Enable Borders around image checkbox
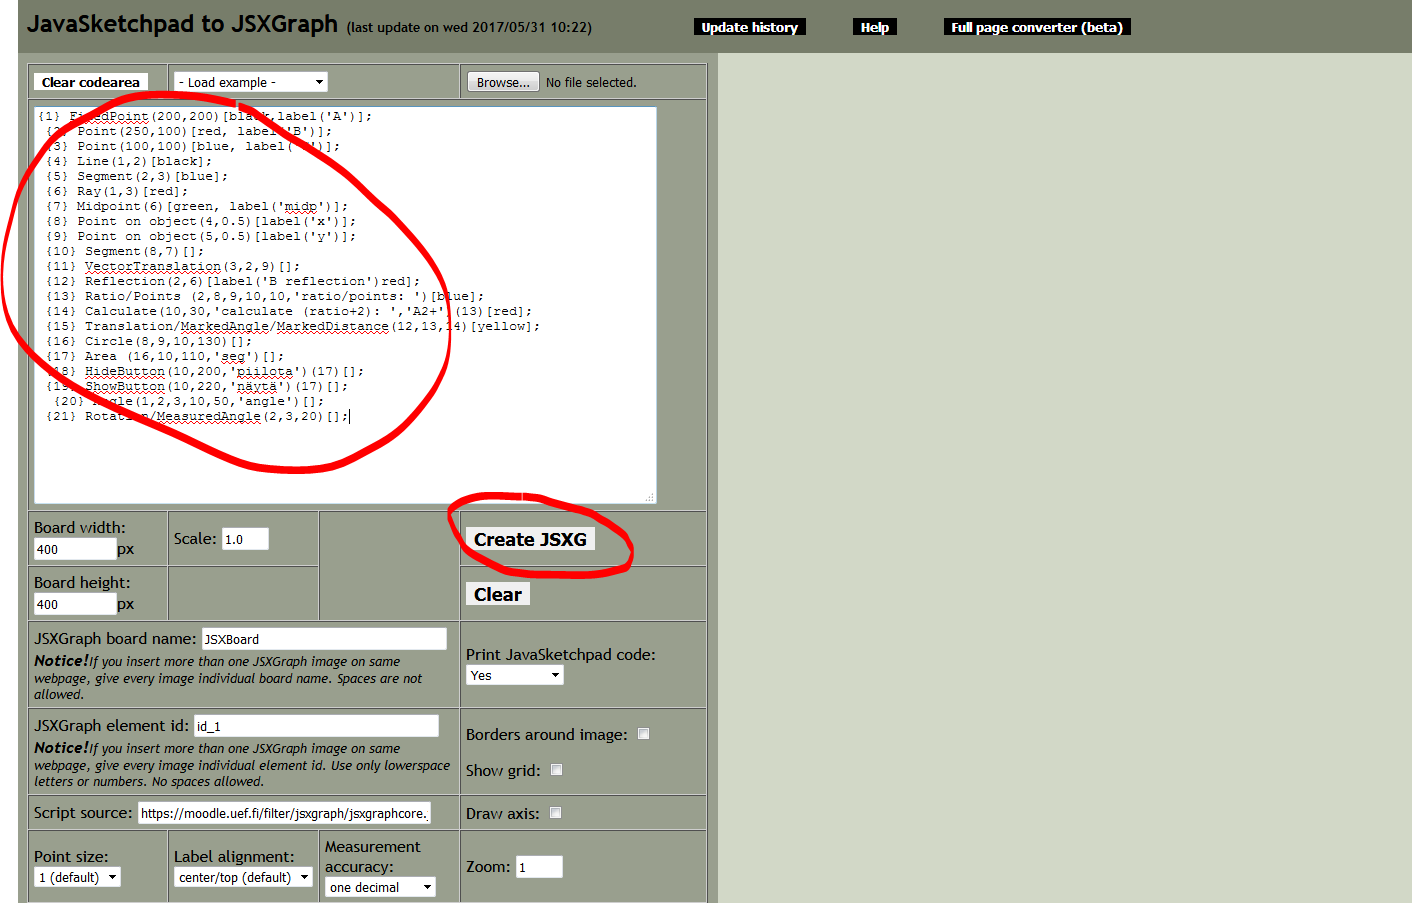The width and height of the screenshot is (1412, 903). click(x=644, y=733)
